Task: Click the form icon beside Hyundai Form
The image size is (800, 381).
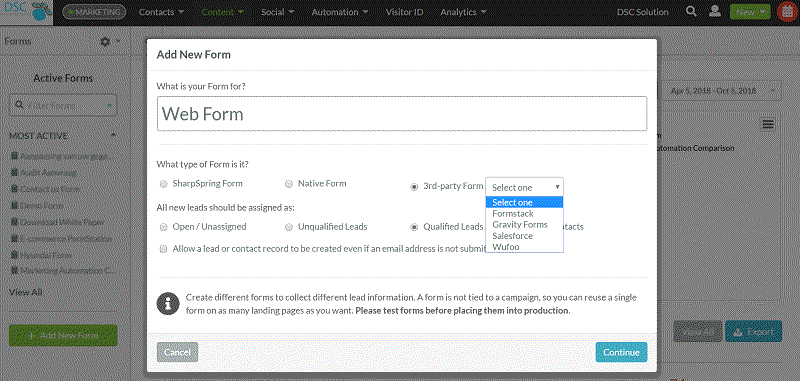Action: [14, 255]
